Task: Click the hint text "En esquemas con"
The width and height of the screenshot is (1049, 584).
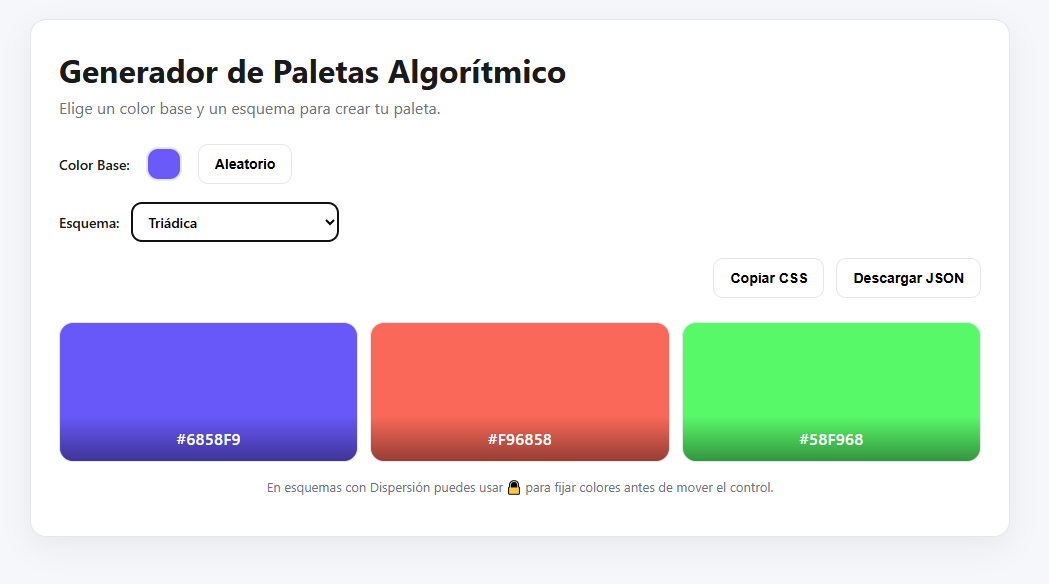Action: coord(312,488)
